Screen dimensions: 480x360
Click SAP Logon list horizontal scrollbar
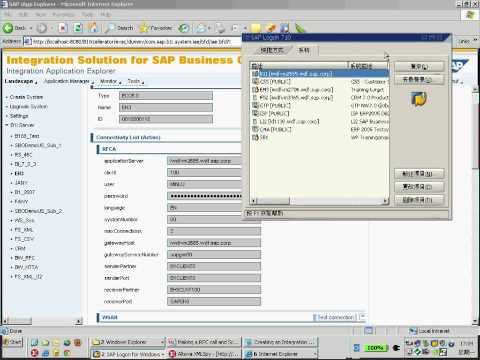tap(320, 201)
